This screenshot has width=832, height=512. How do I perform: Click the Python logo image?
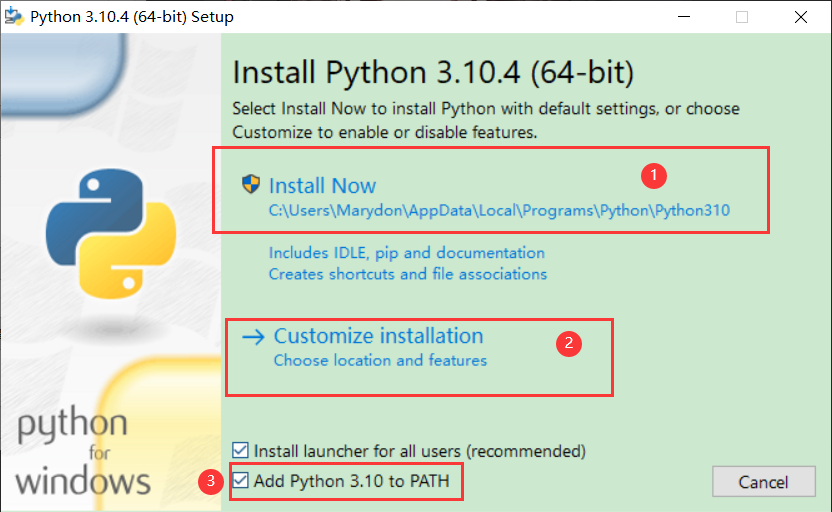pos(111,233)
